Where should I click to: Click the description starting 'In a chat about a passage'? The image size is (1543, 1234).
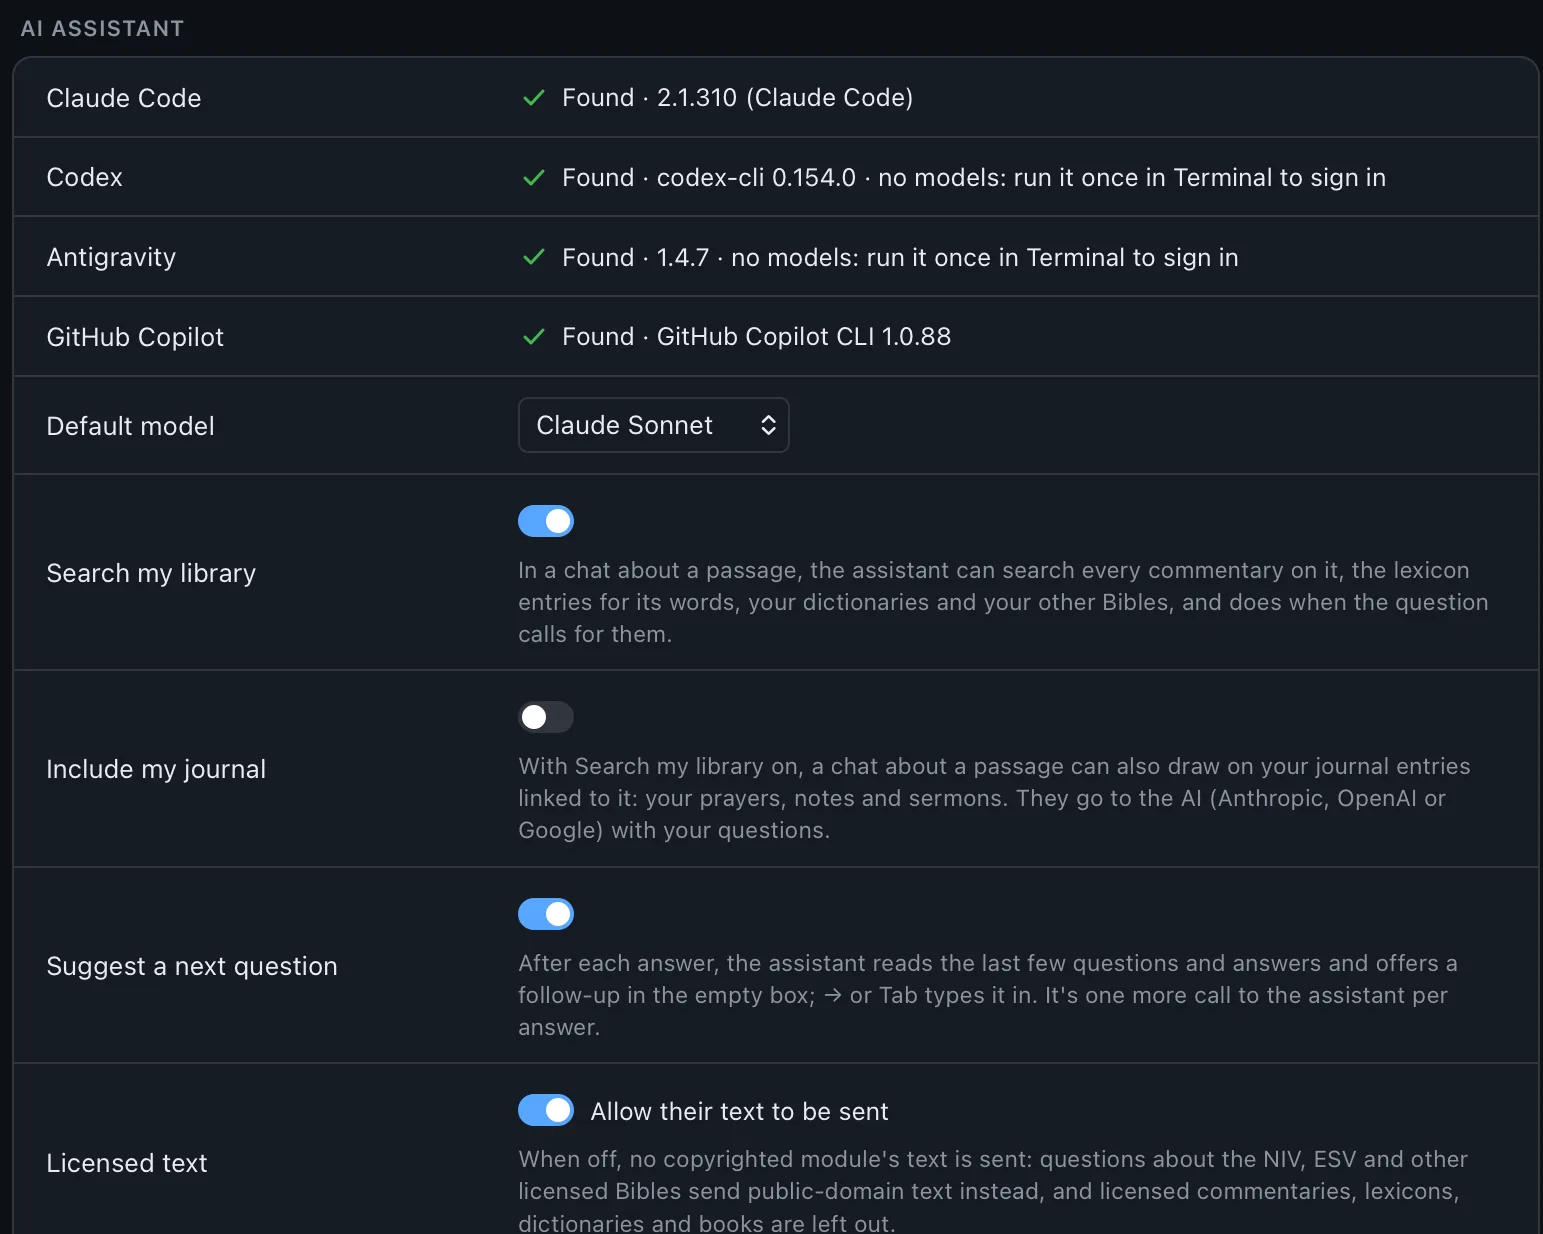coord(1003,602)
